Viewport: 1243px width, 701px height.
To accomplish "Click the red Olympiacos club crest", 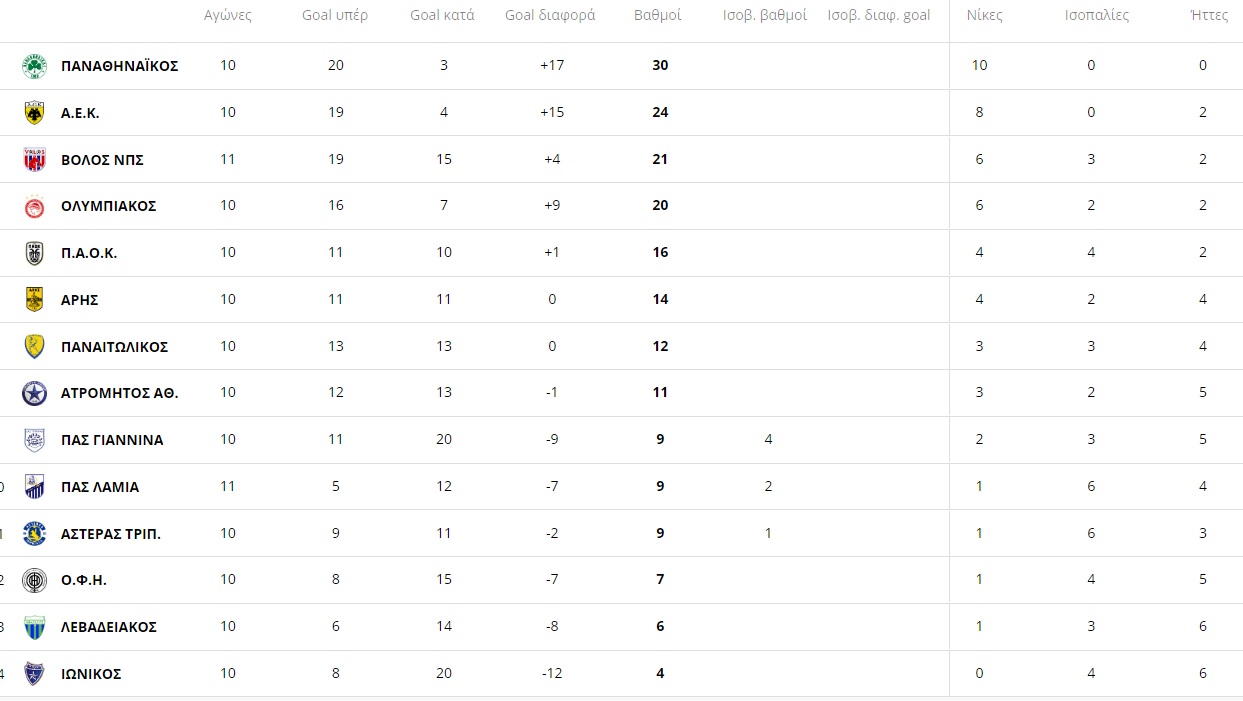I will [35, 206].
